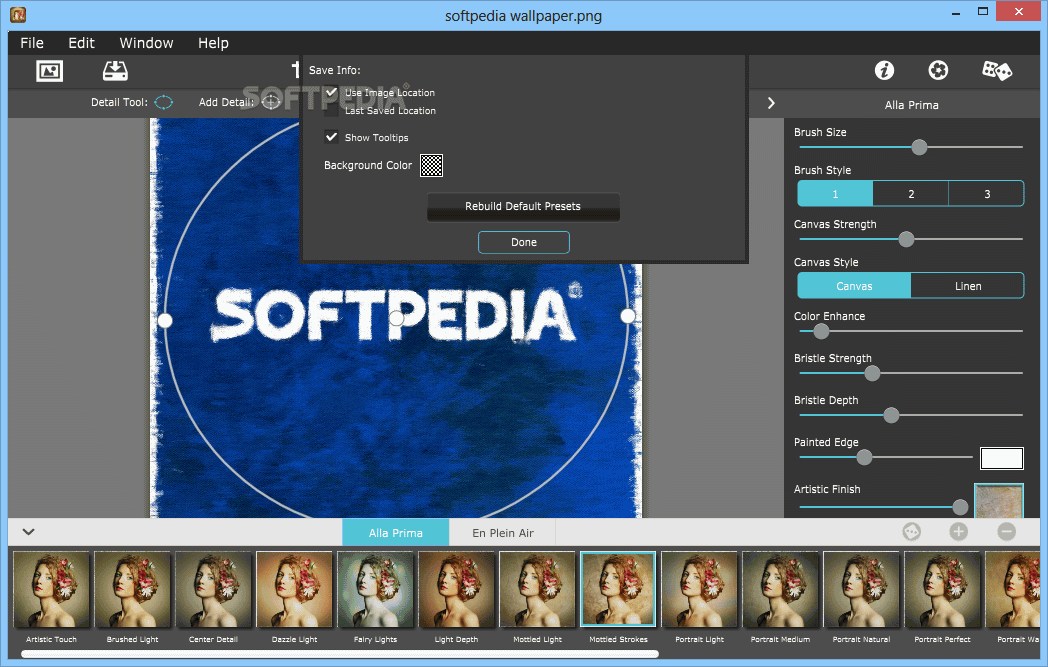Collapse the presets strip with the chevron
Screen dimensions: 1048x667
pos(28,532)
